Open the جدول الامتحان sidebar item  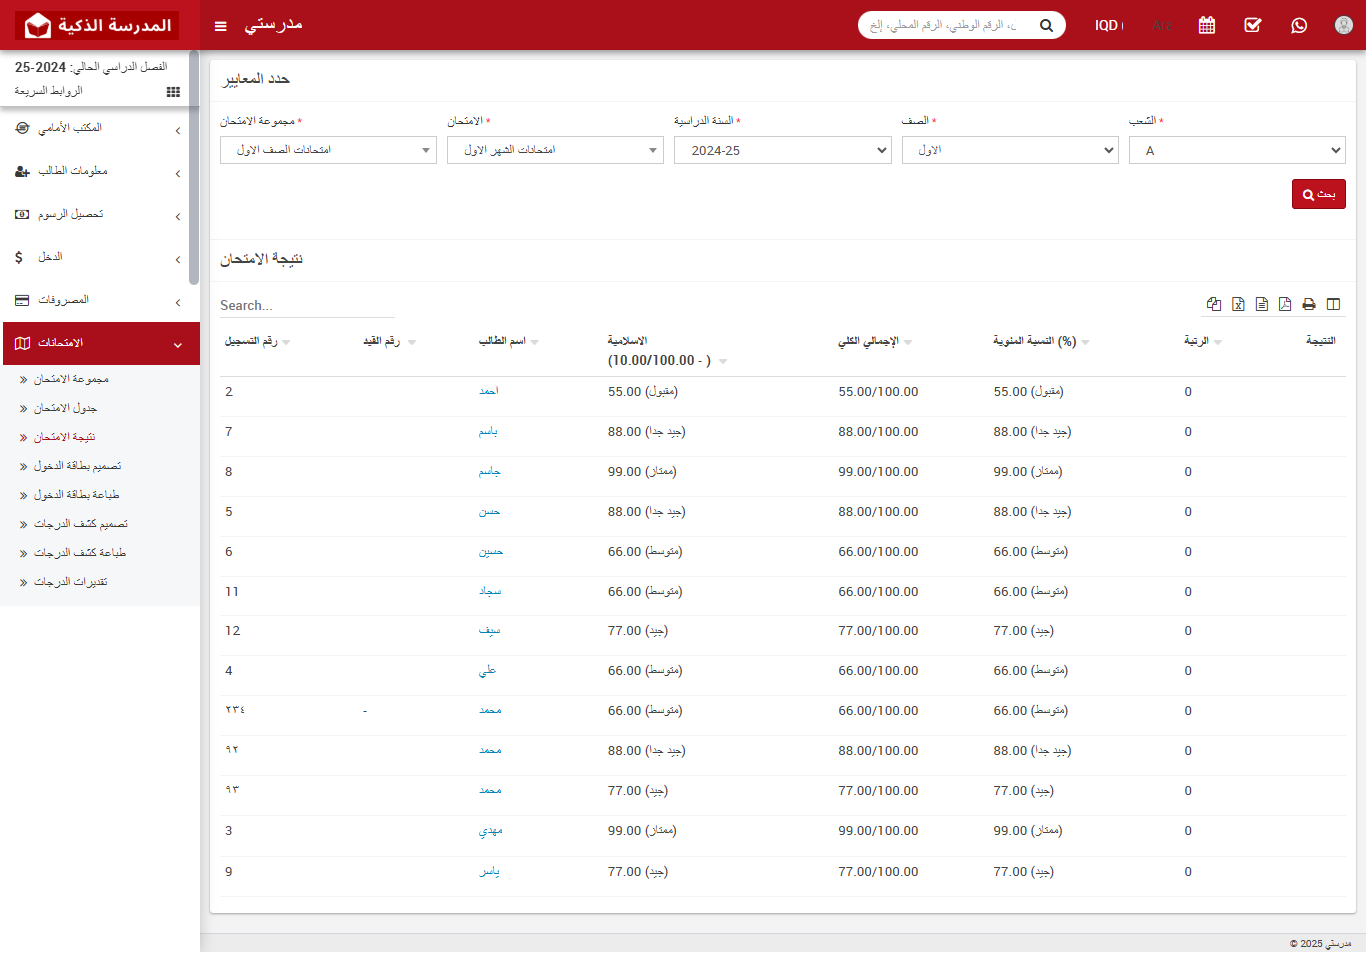click(x=65, y=408)
